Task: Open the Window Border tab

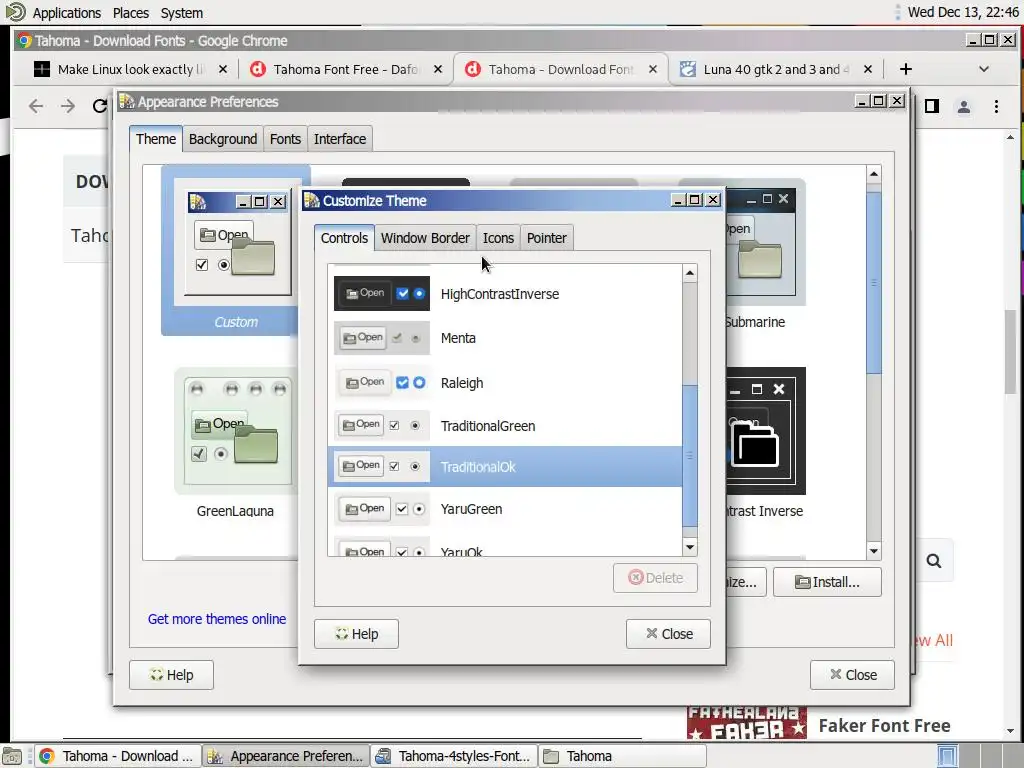Action: pyautogui.click(x=425, y=238)
